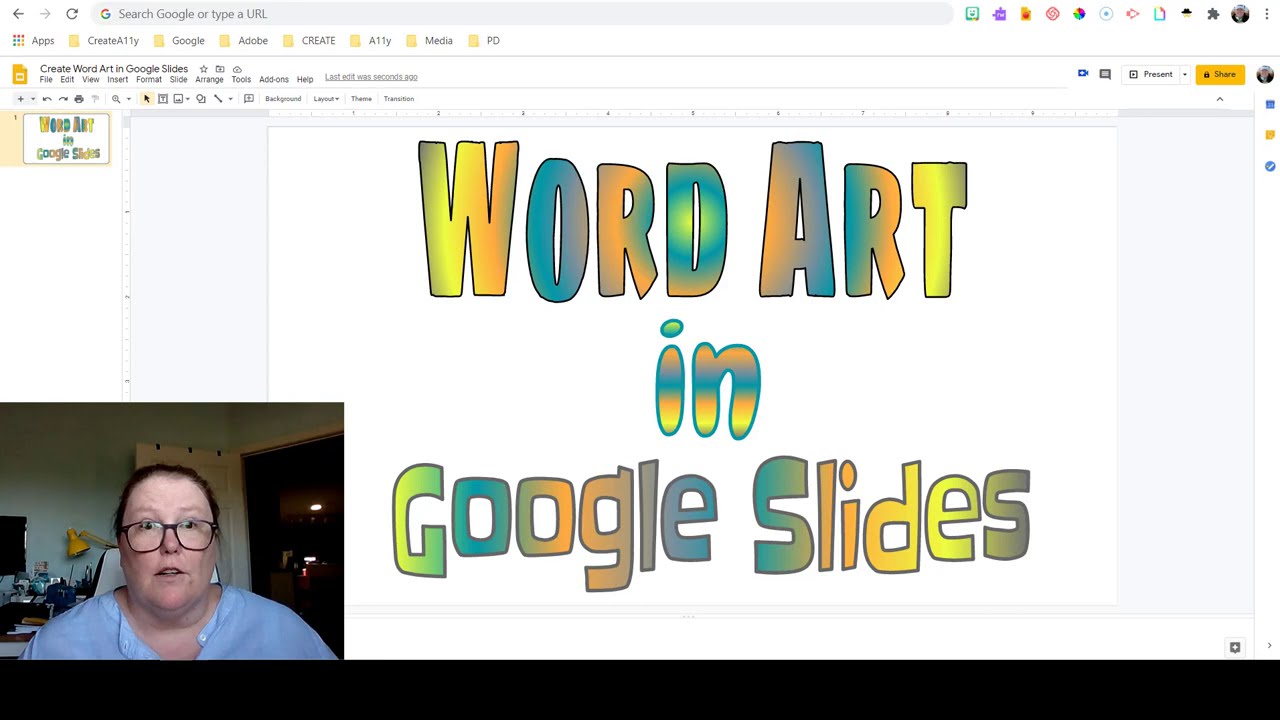The width and height of the screenshot is (1280, 720).
Task: Click the 'WORD ART' word art on slide
Action: [x=693, y=220]
